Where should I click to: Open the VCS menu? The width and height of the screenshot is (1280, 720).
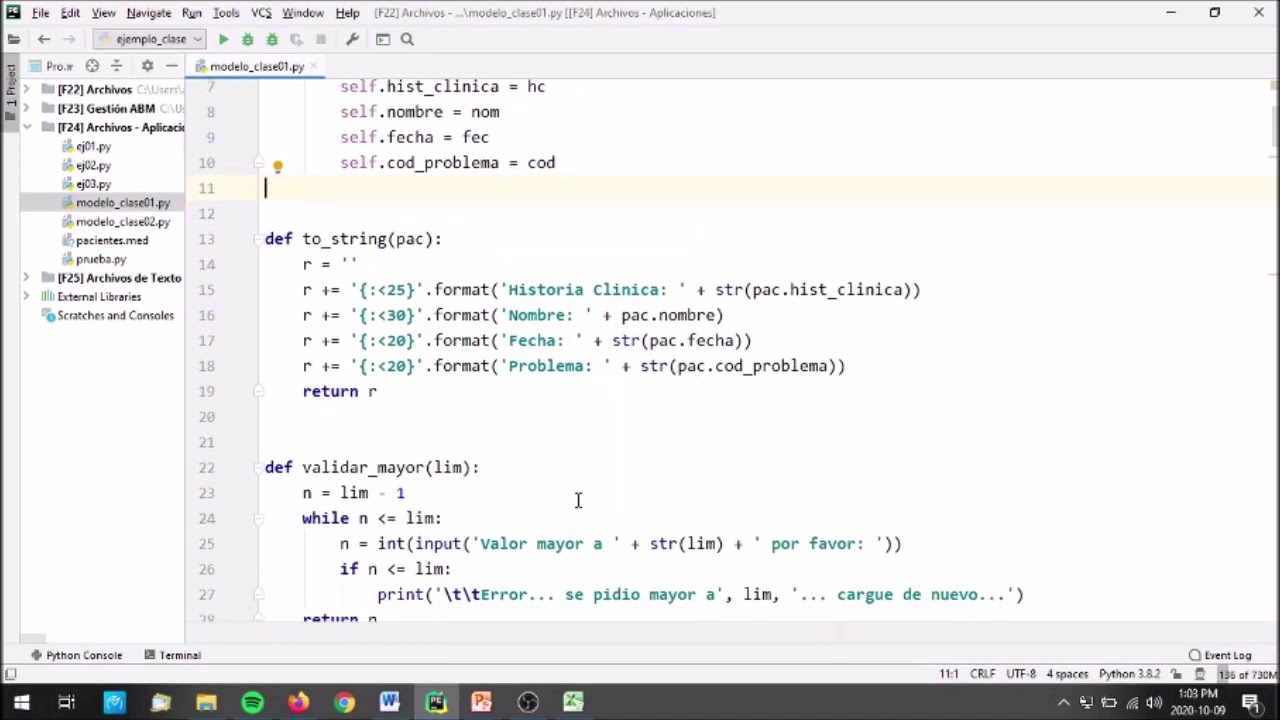click(261, 13)
